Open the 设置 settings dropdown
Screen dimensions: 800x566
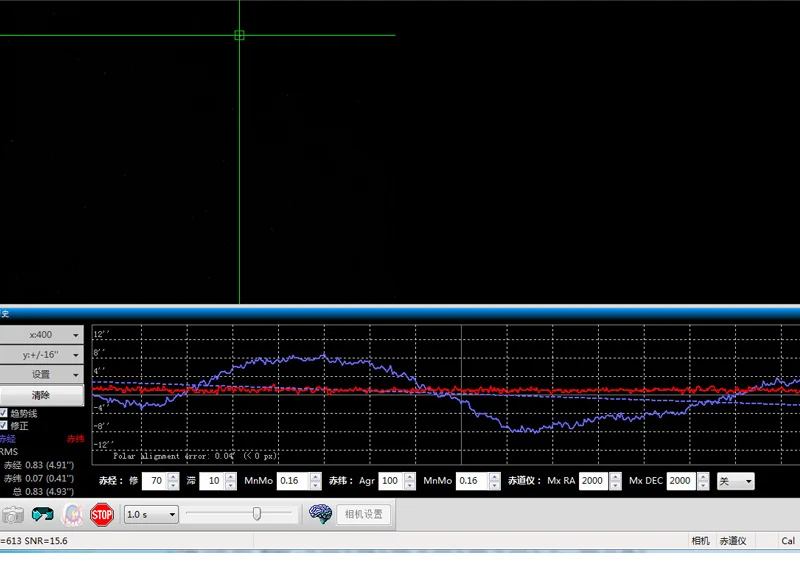pyautogui.click(x=41, y=375)
